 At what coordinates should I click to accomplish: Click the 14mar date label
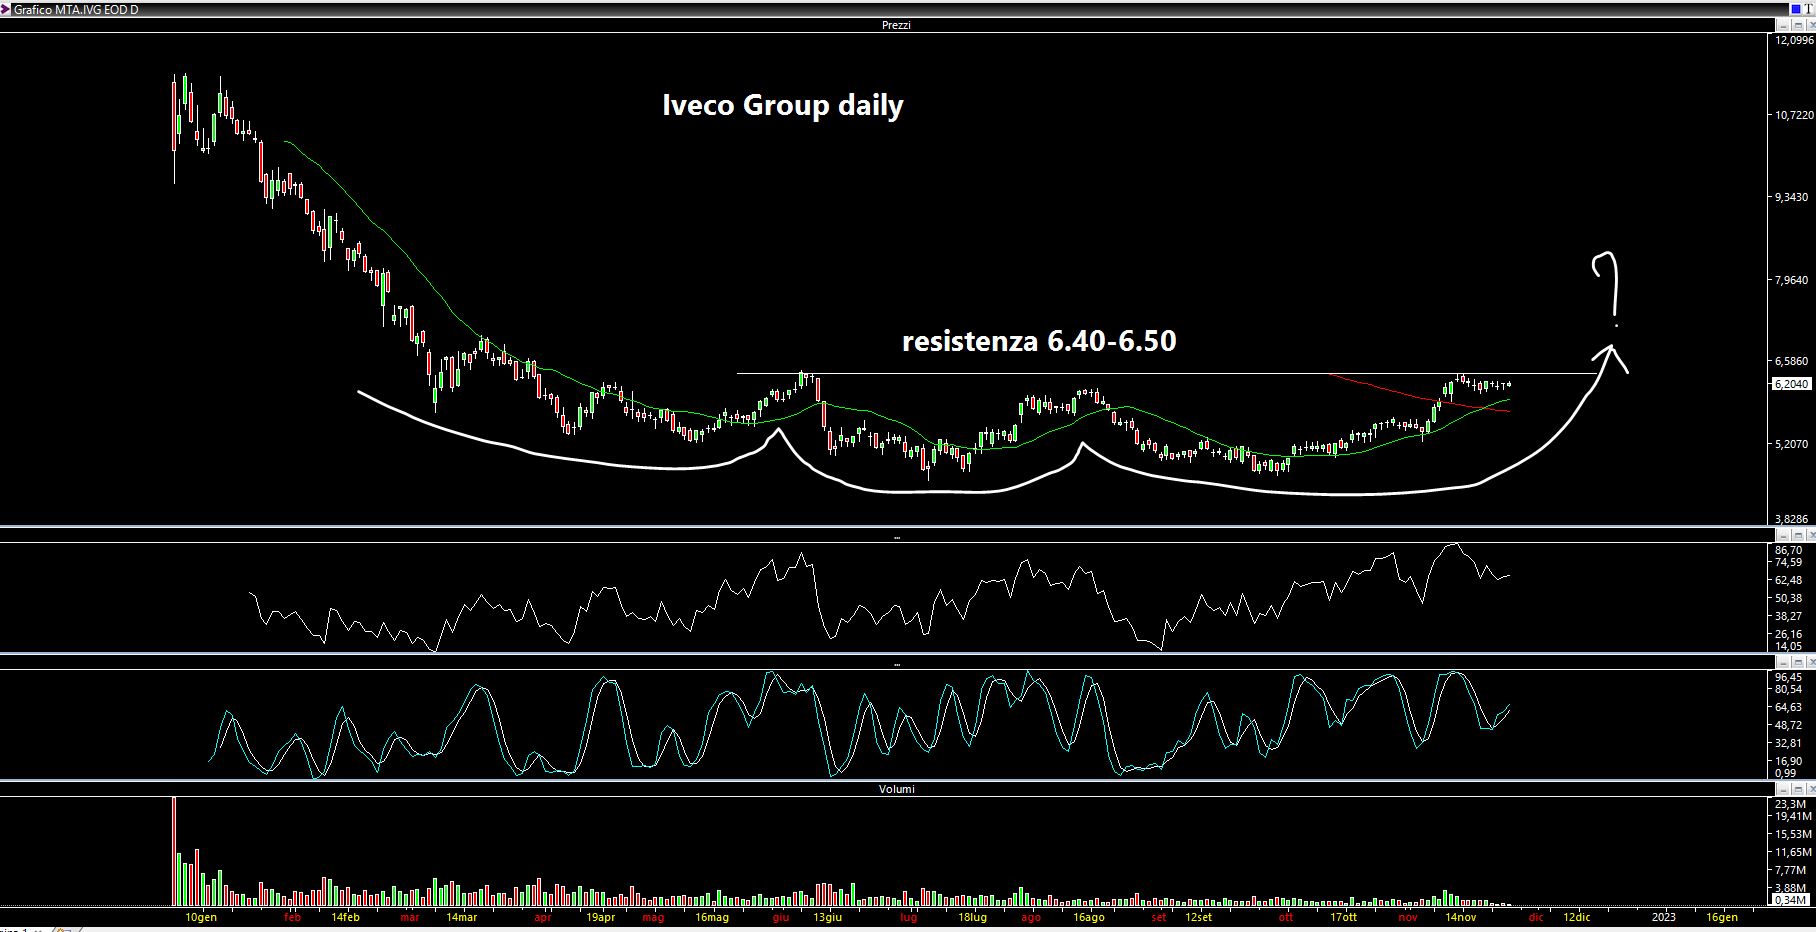pos(462,917)
